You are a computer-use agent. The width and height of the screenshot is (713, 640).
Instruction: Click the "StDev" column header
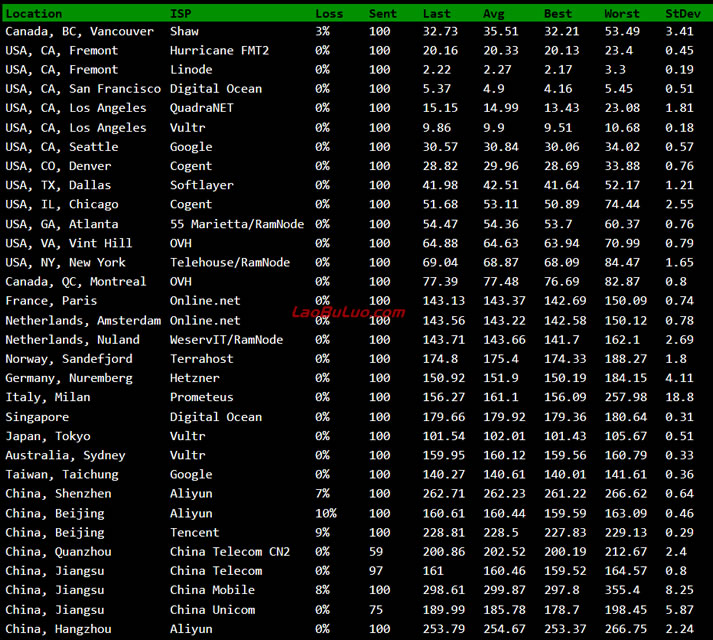(x=683, y=14)
